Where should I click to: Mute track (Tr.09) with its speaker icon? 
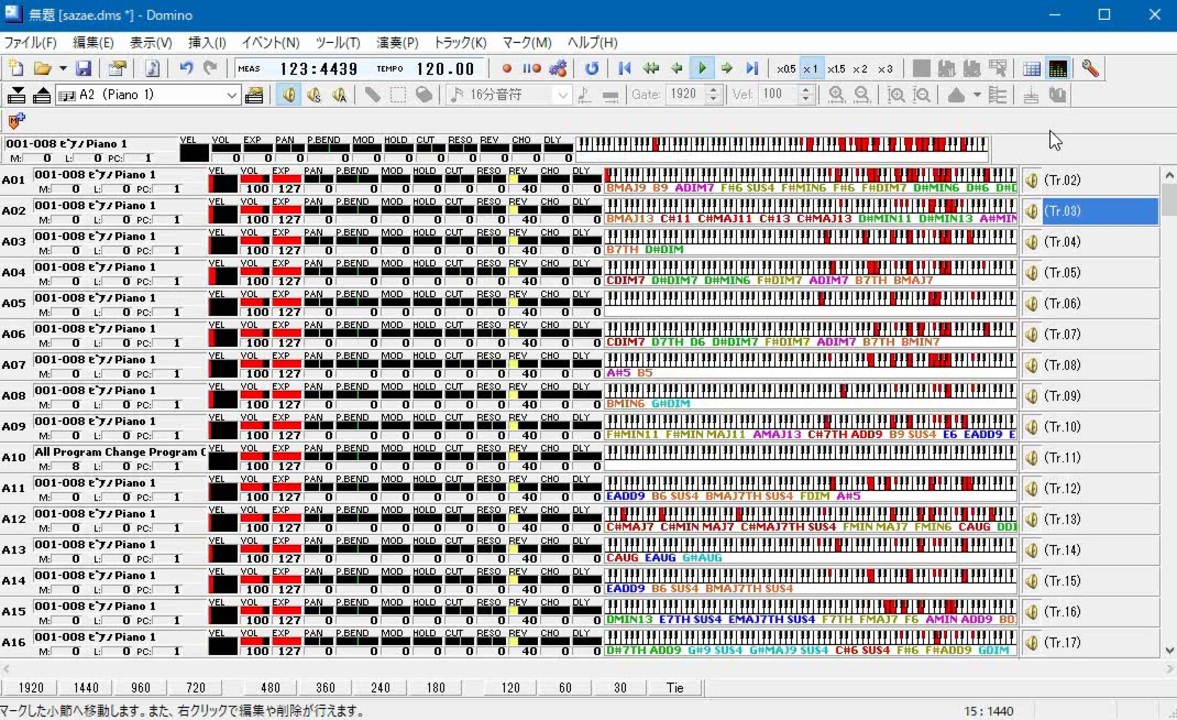(x=1031, y=396)
